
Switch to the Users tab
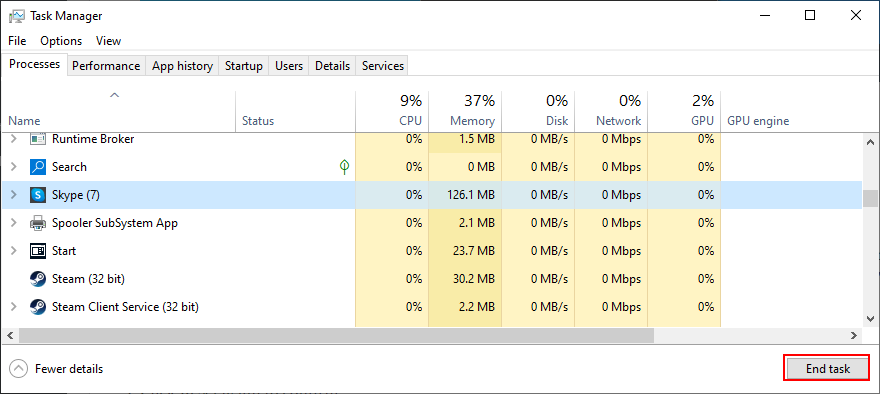289,66
